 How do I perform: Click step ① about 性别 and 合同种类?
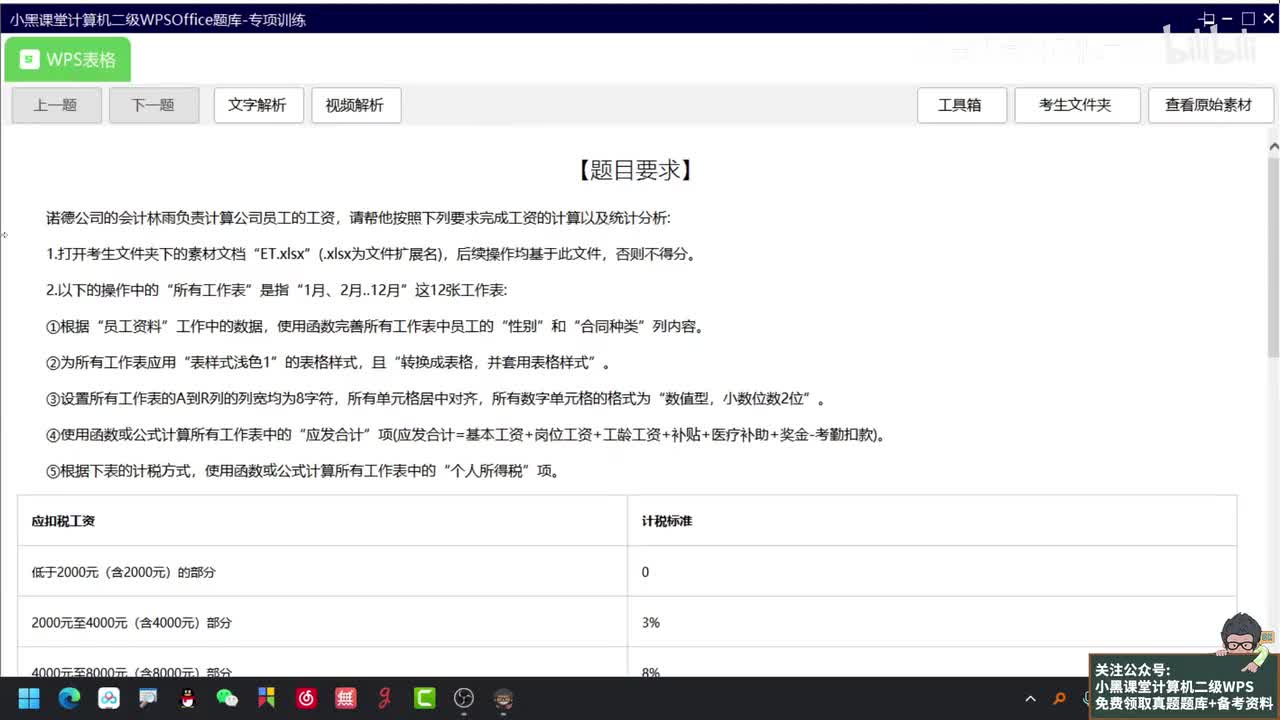pyautogui.click(x=375, y=326)
